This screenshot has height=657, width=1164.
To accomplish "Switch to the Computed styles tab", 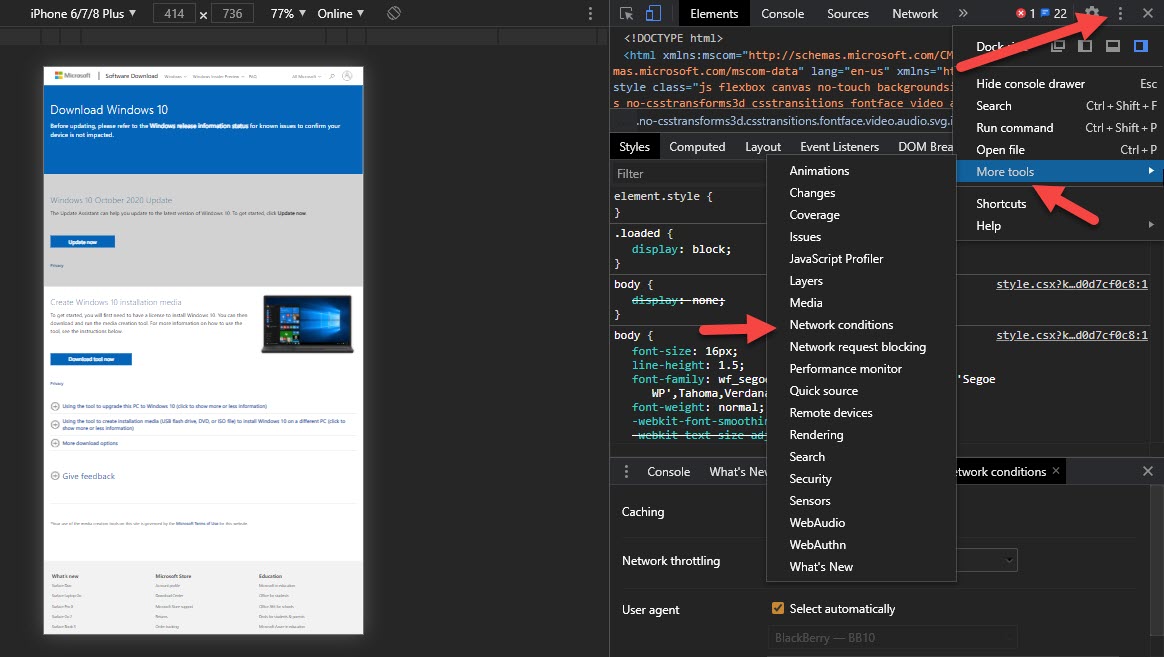I will [697, 147].
